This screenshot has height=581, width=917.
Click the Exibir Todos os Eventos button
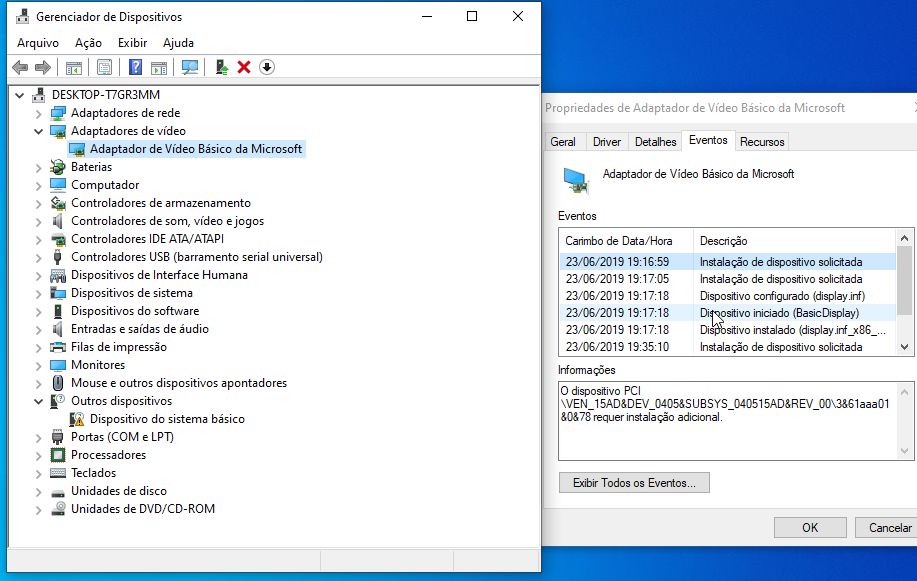[634, 483]
